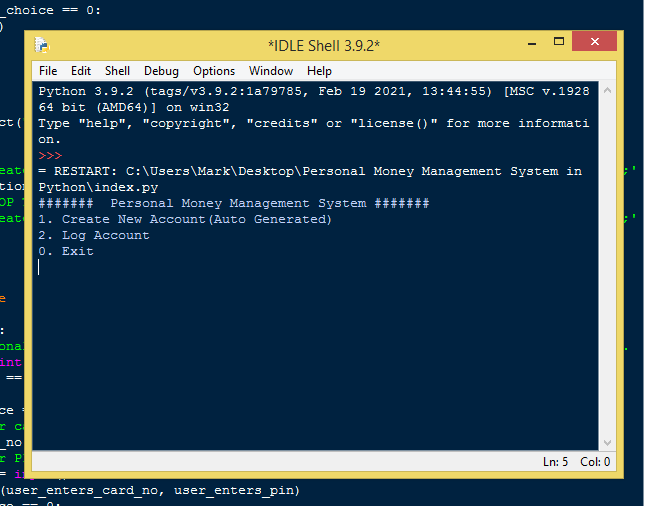Click the Ln: 5 status indicator
The image size is (645, 506).
(556, 462)
